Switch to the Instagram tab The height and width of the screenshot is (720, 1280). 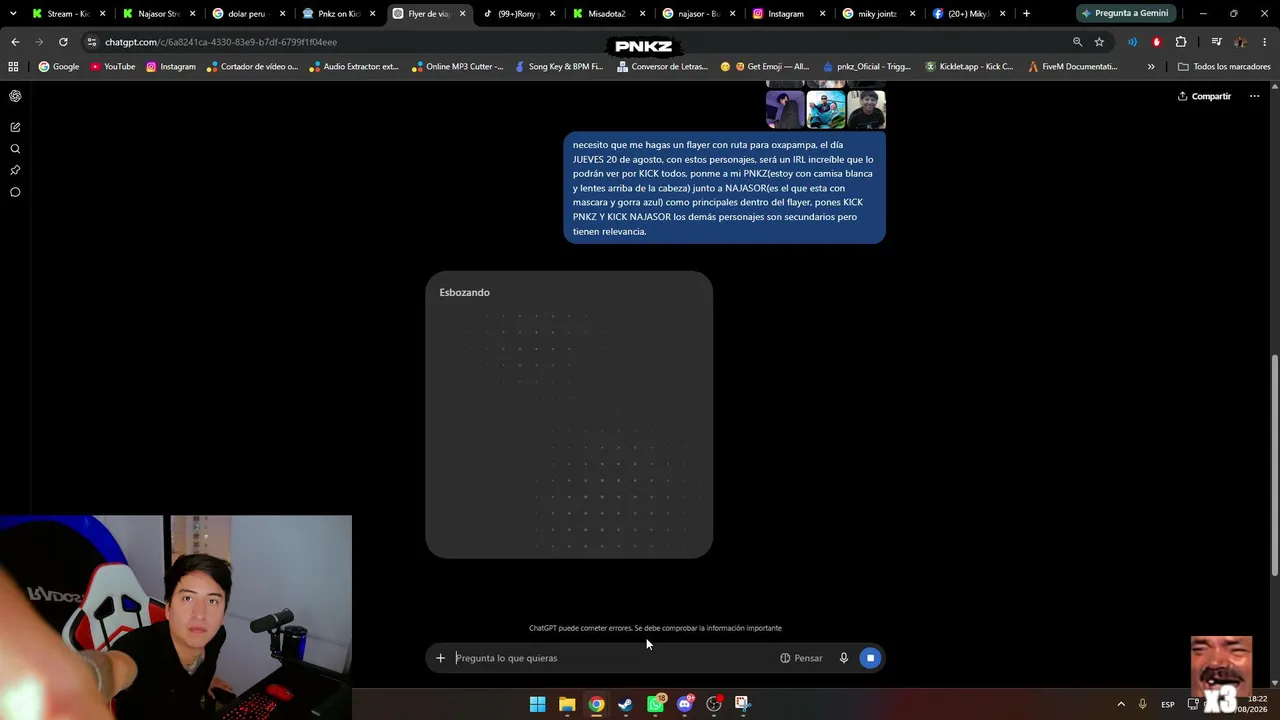pyautogui.click(x=788, y=14)
